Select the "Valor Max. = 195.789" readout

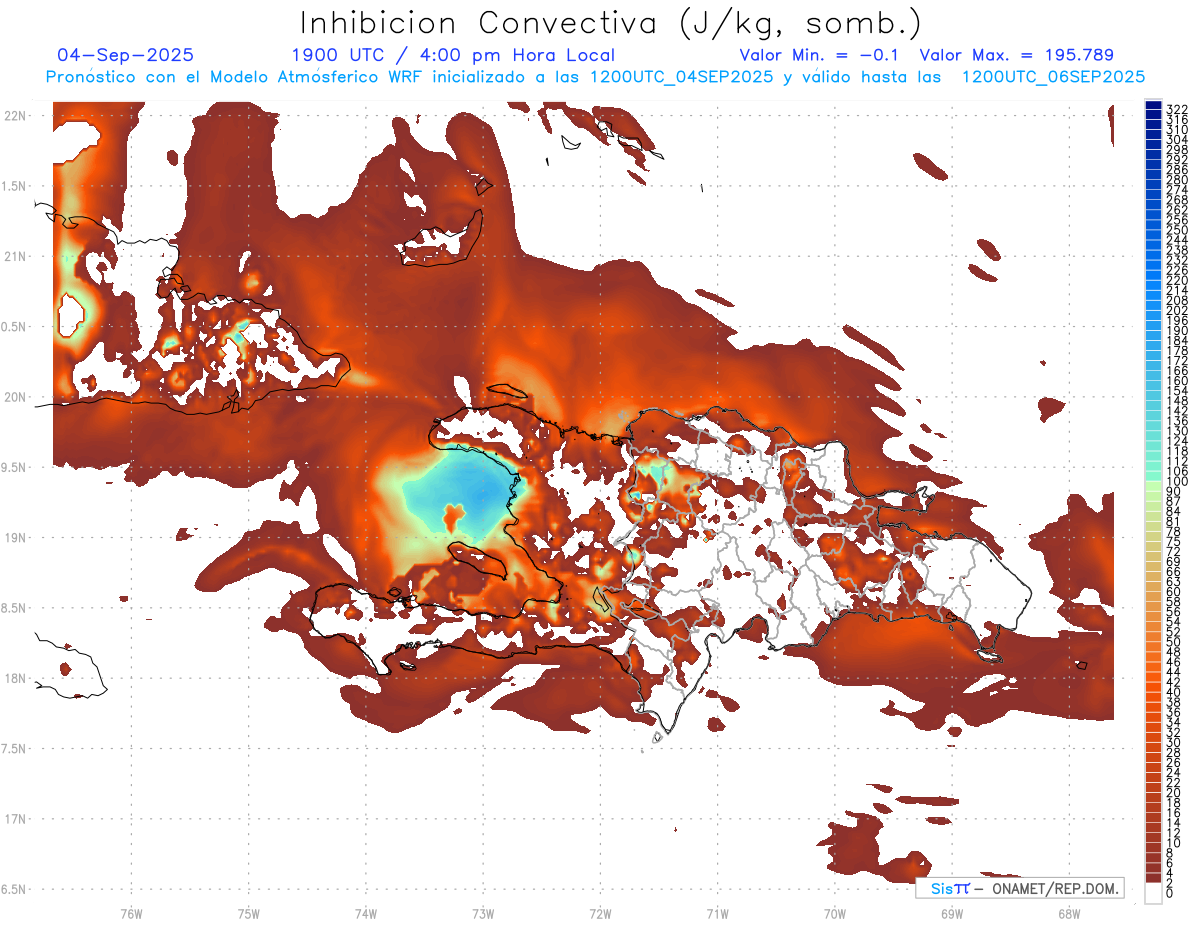(1016, 55)
